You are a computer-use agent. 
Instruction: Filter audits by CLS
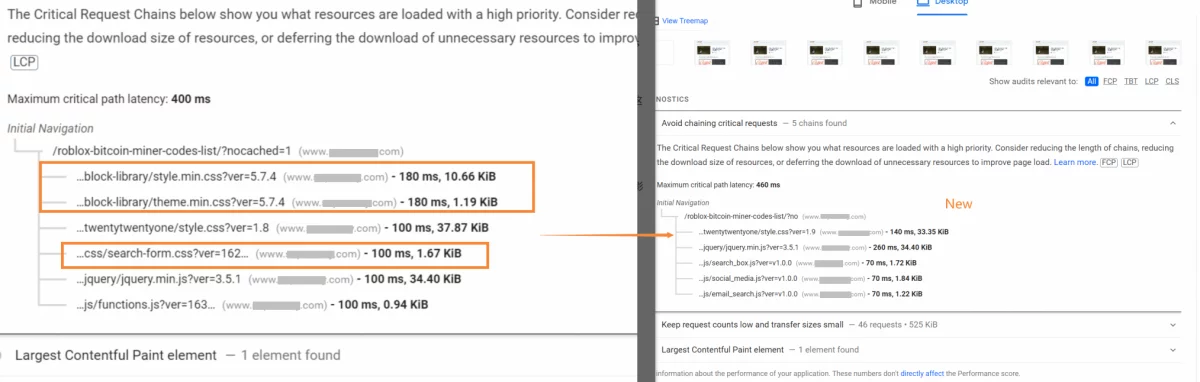tap(1172, 82)
